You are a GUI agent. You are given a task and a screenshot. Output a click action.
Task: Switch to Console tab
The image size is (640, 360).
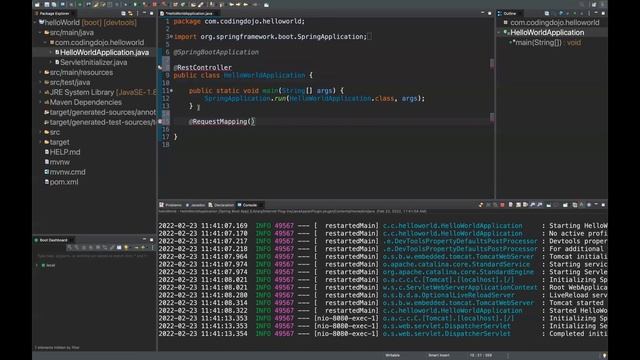(x=249, y=205)
